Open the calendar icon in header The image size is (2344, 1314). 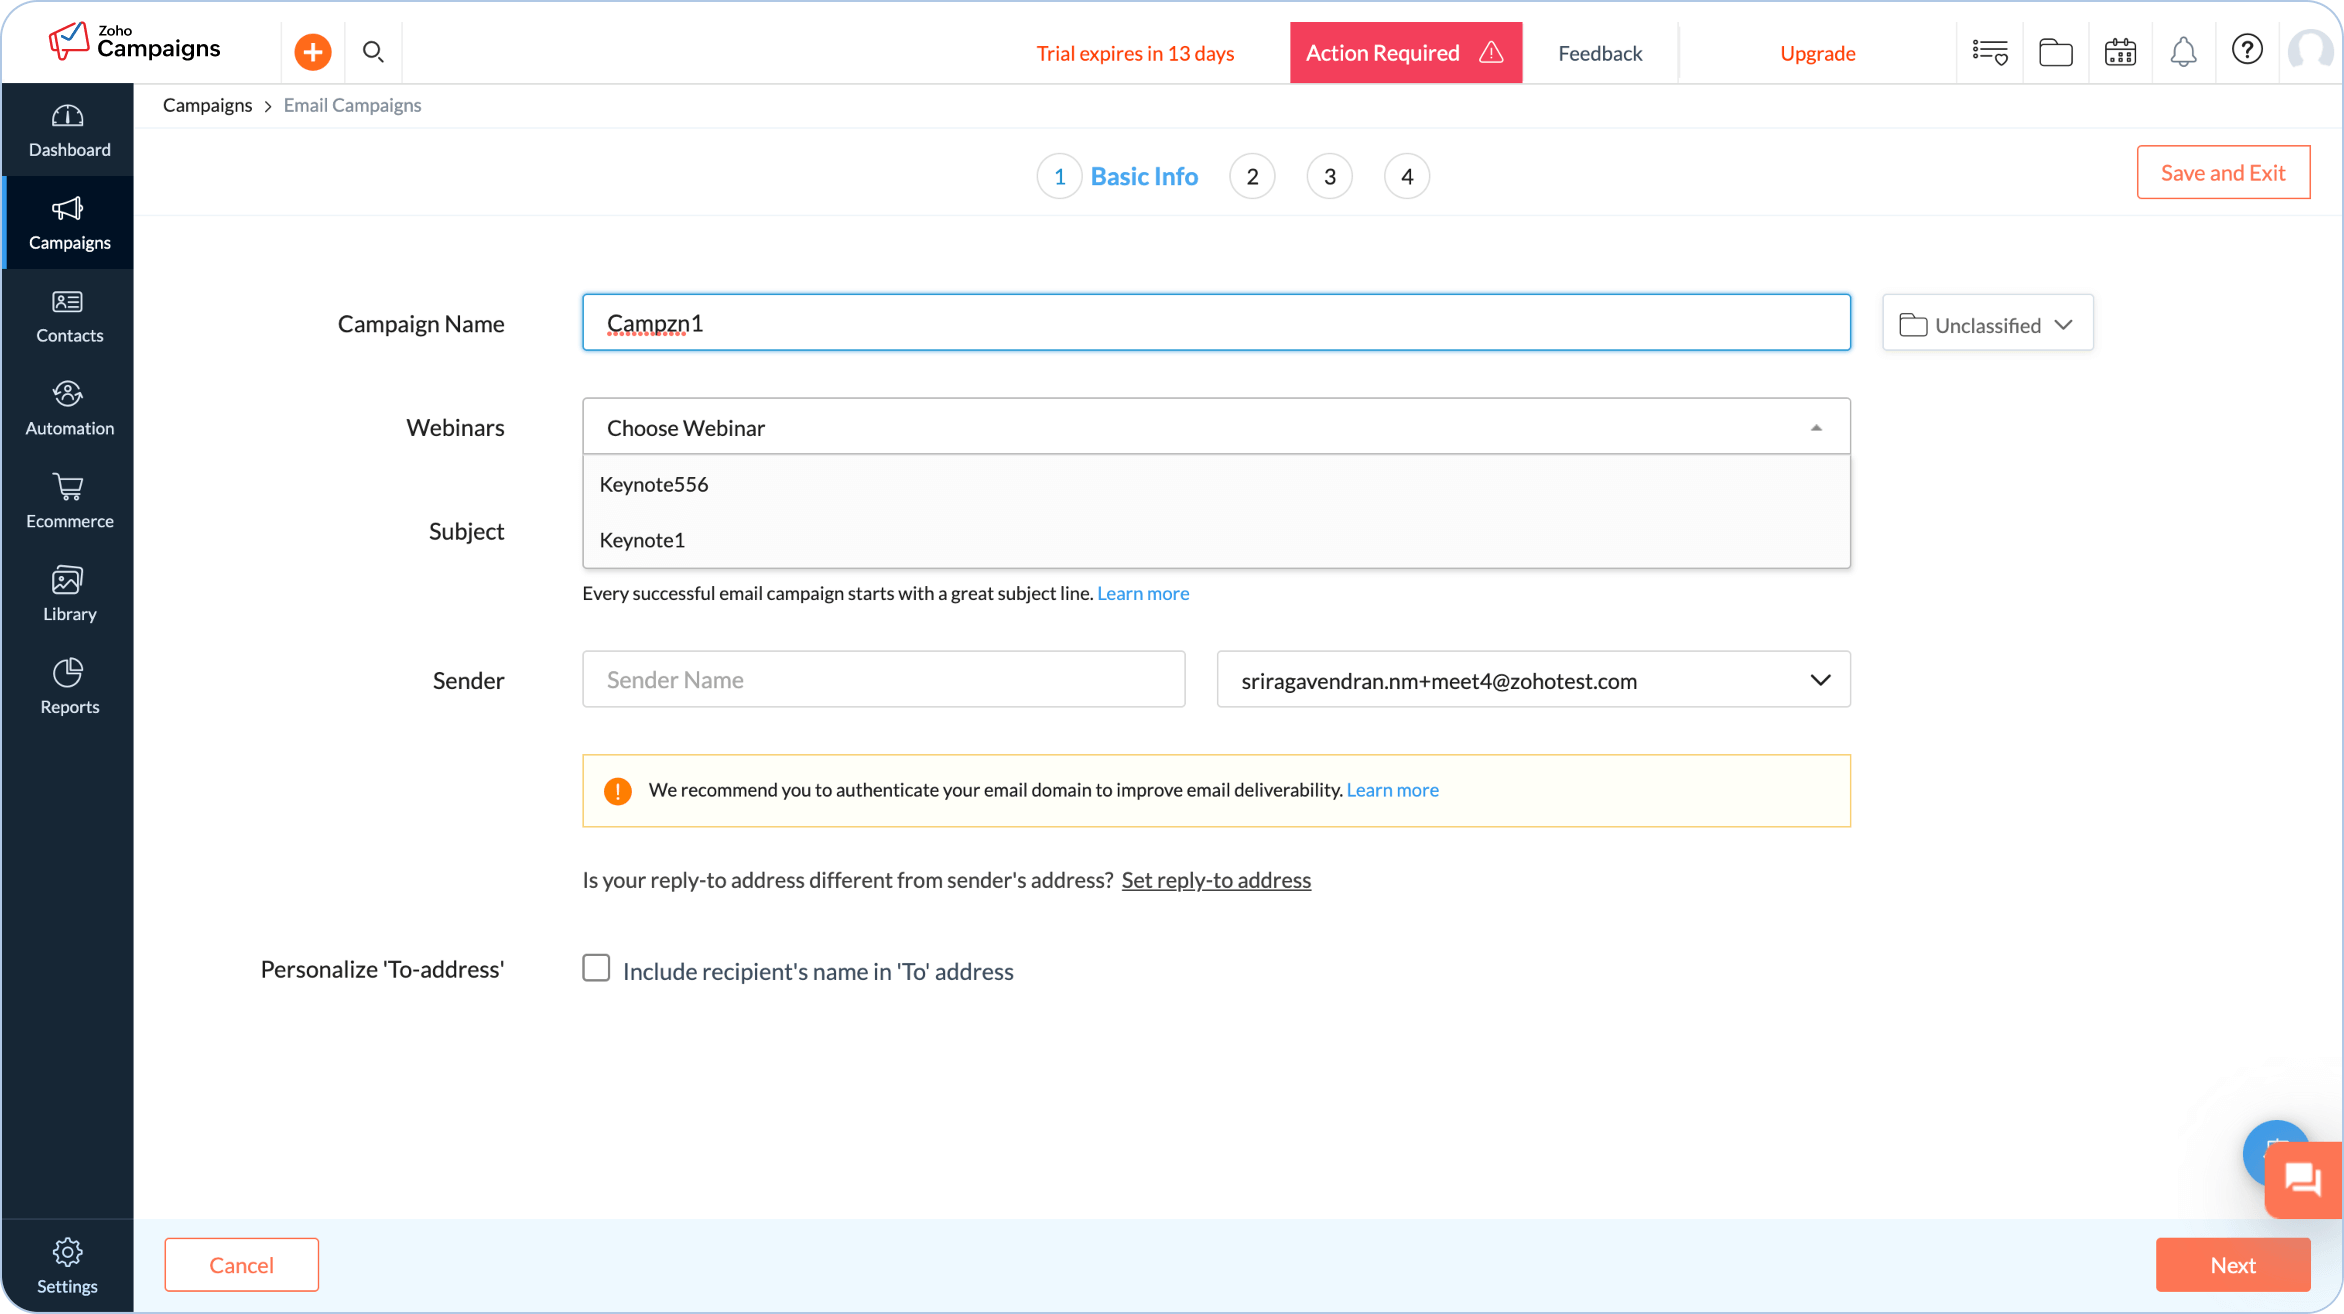[x=2119, y=52]
